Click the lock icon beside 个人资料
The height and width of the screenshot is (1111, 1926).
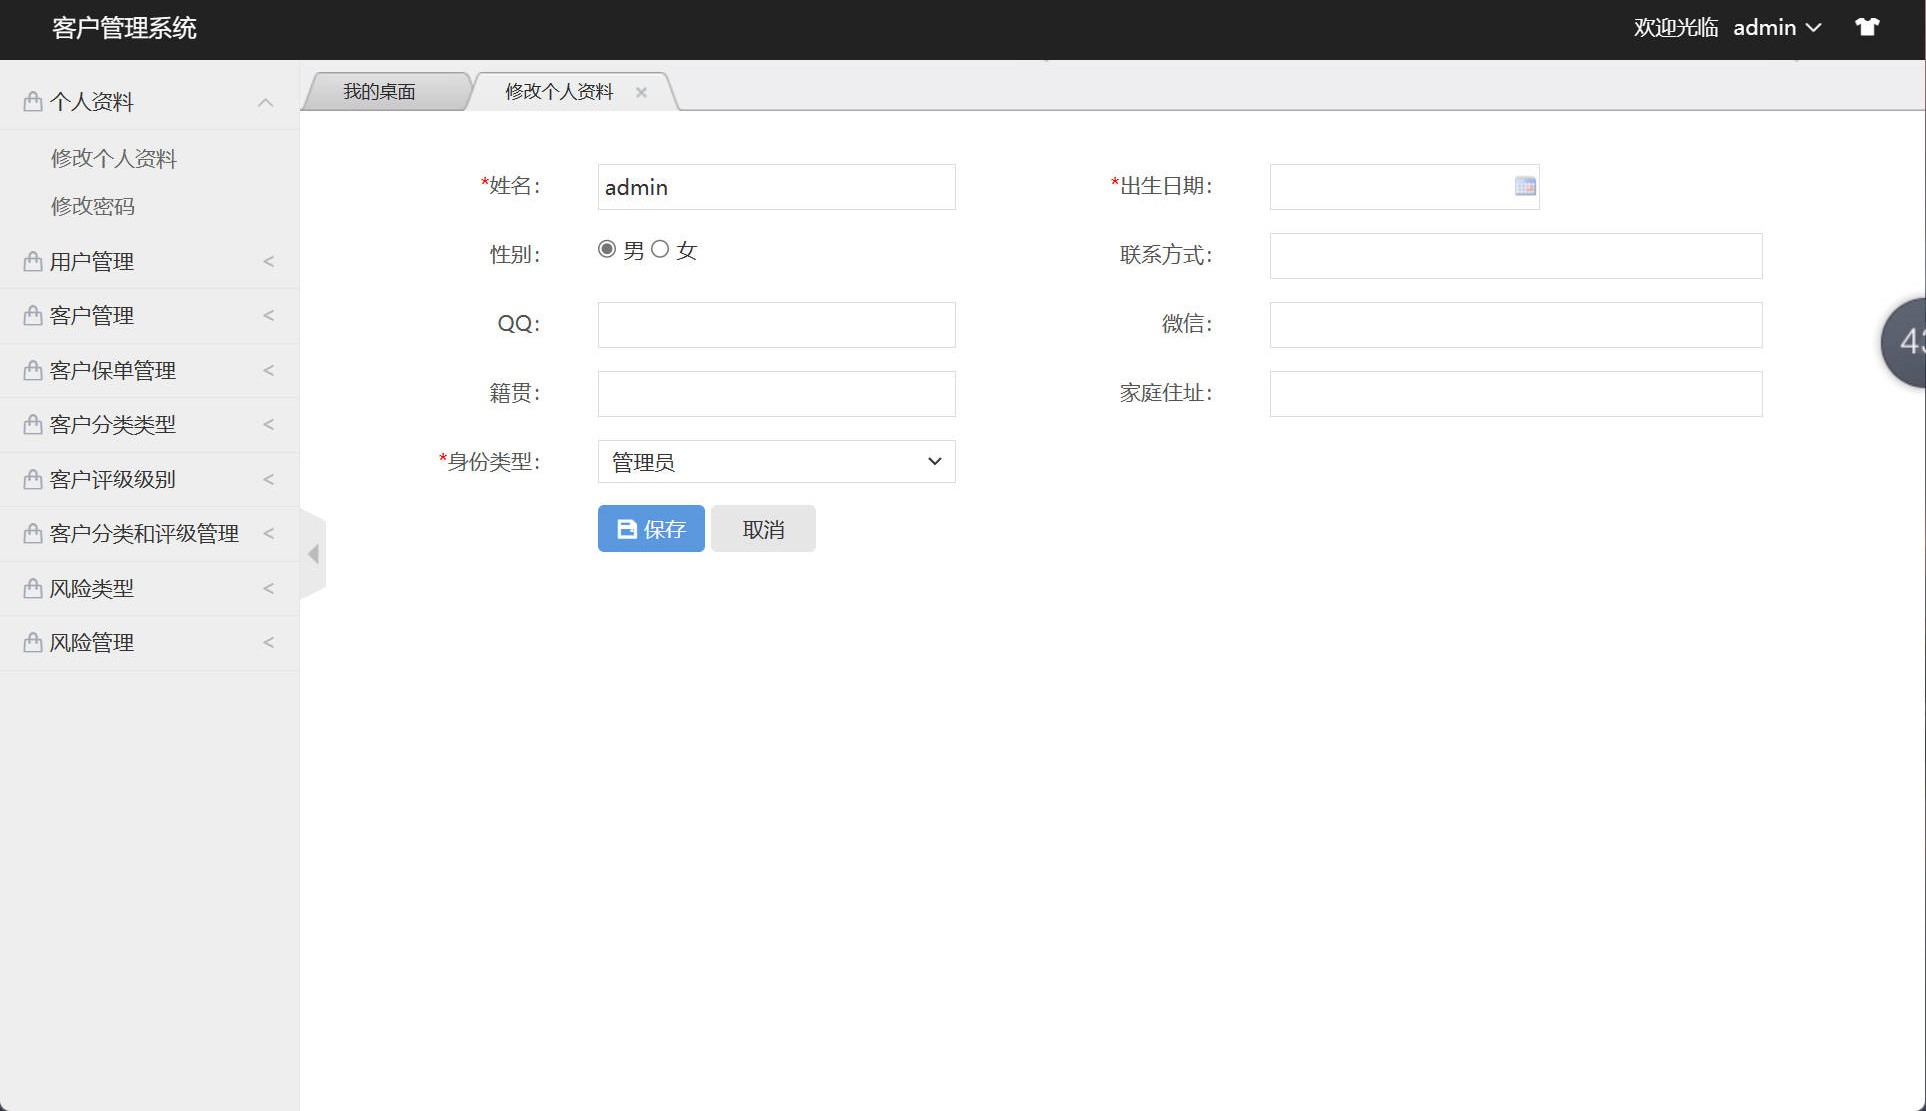(31, 101)
